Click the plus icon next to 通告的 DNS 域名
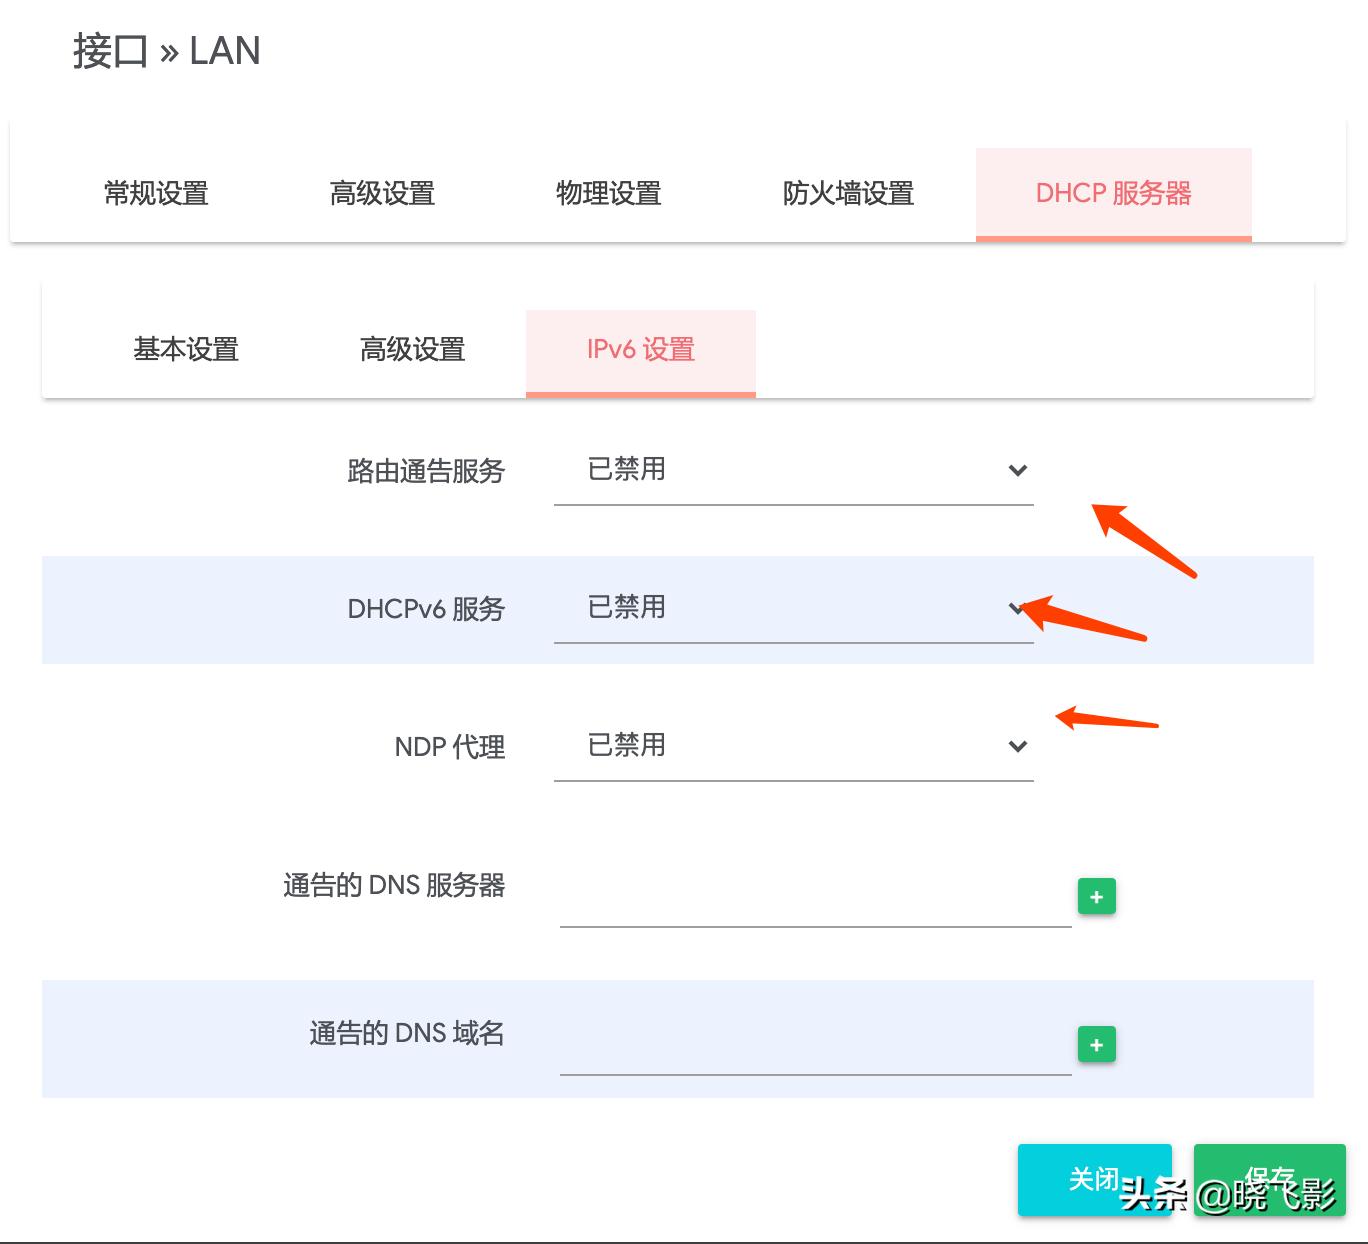This screenshot has height=1244, width=1368. (x=1096, y=1044)
